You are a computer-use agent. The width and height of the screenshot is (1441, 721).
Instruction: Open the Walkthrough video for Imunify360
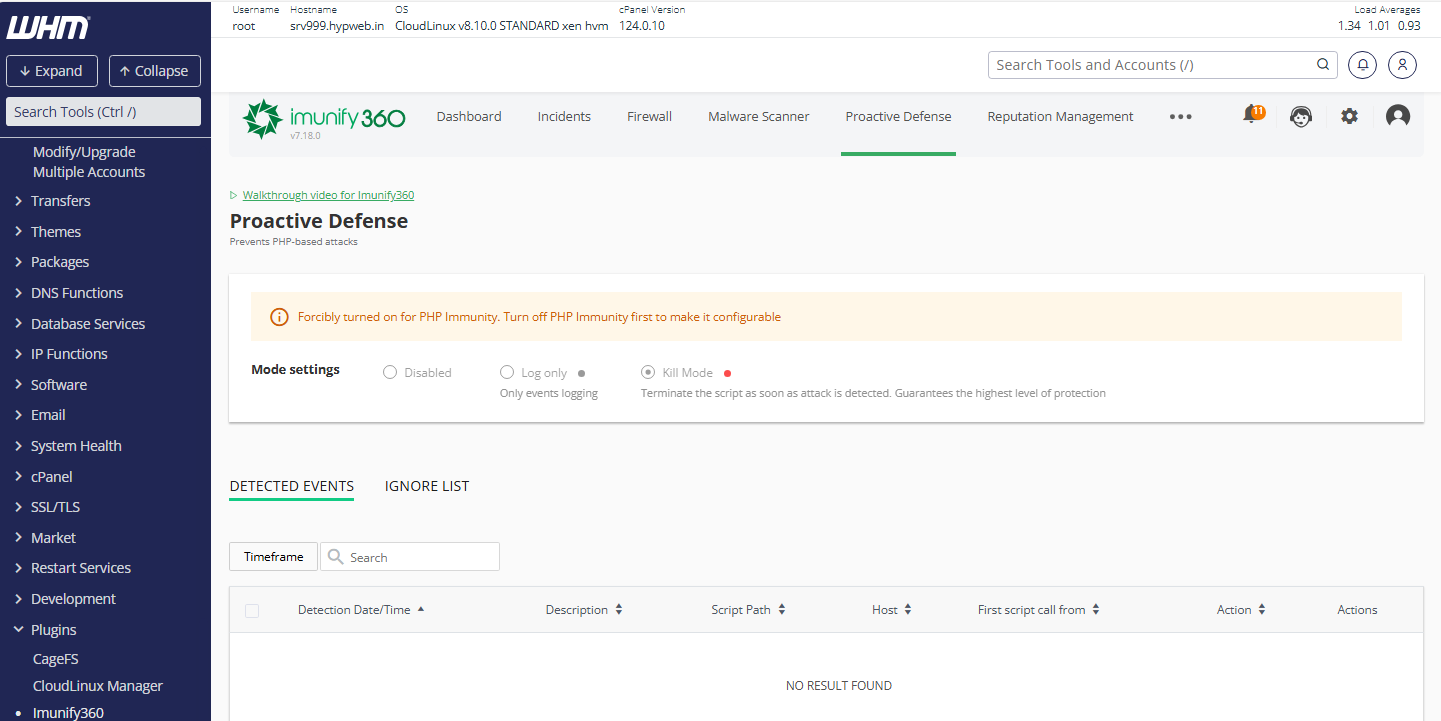point(328,194)
